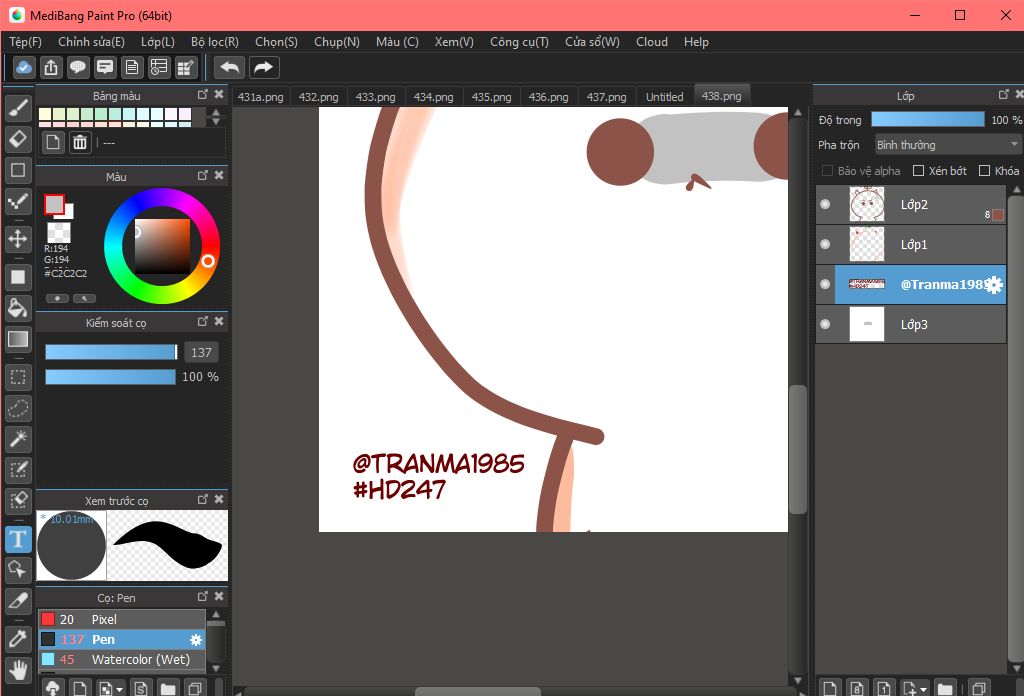The image size is (1024, 696).
Task: Undock the Bảng màu panel
Action: coord(202,95)
